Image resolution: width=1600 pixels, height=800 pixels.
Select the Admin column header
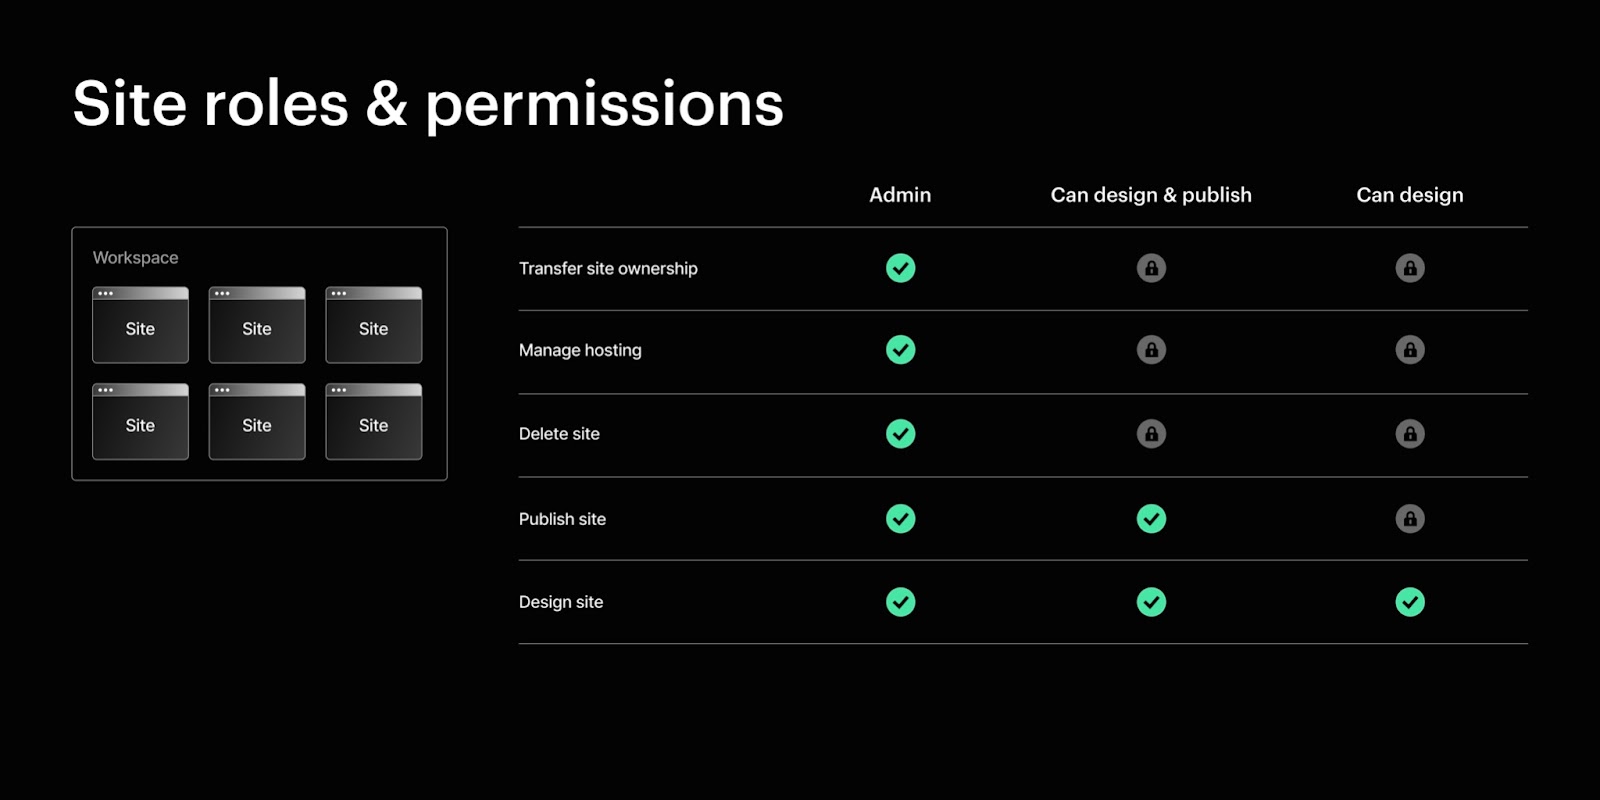[x=900, y=195]
